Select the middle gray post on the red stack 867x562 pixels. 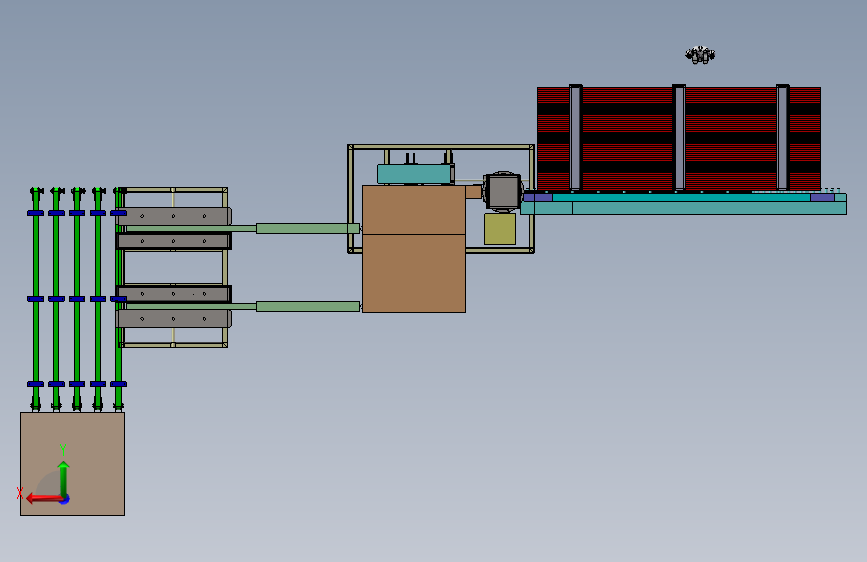coord(679,137)
